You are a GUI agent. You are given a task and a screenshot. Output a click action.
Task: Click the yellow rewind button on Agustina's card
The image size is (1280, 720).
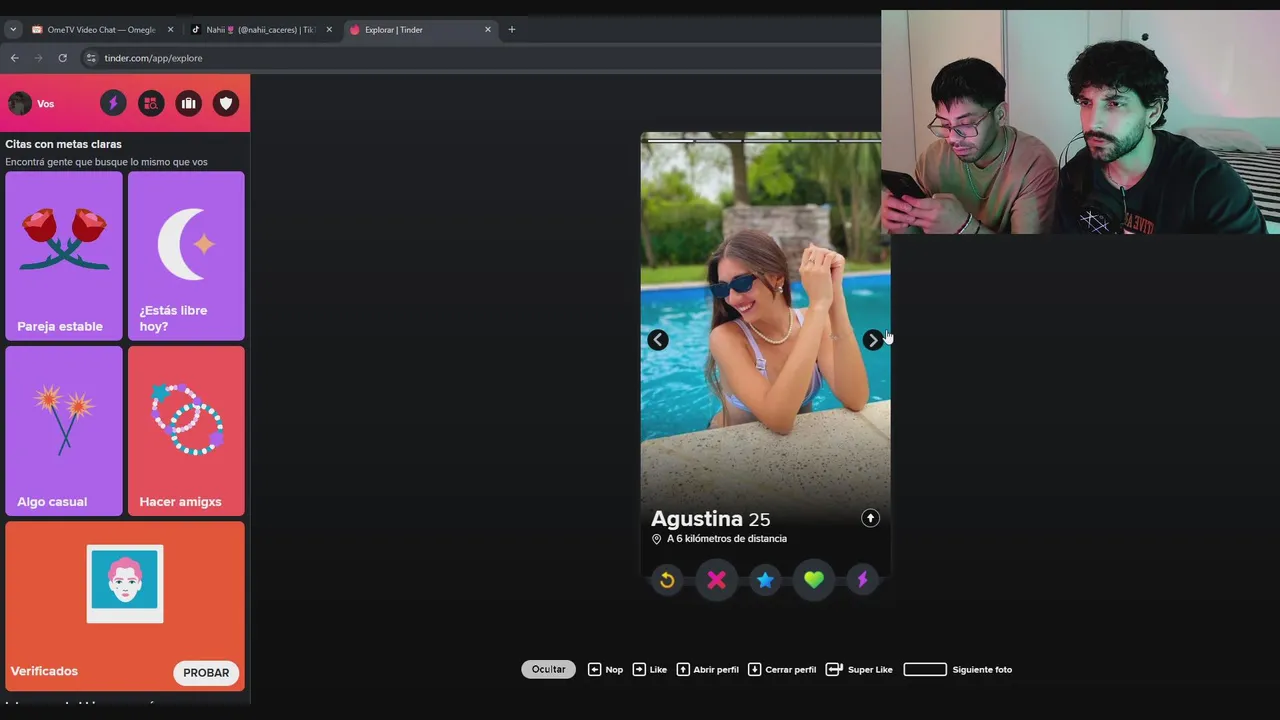point(667,580)
